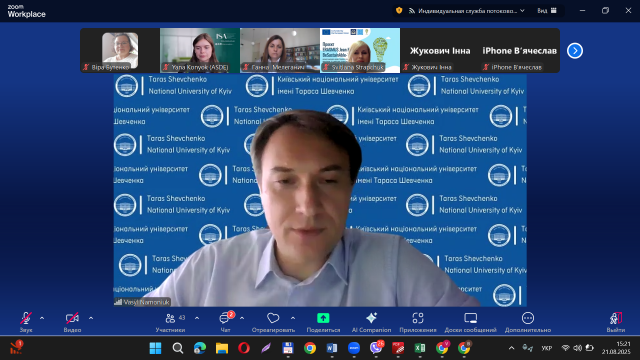
Task: Show hidden system tray icons
Action: tap(511, 348)
